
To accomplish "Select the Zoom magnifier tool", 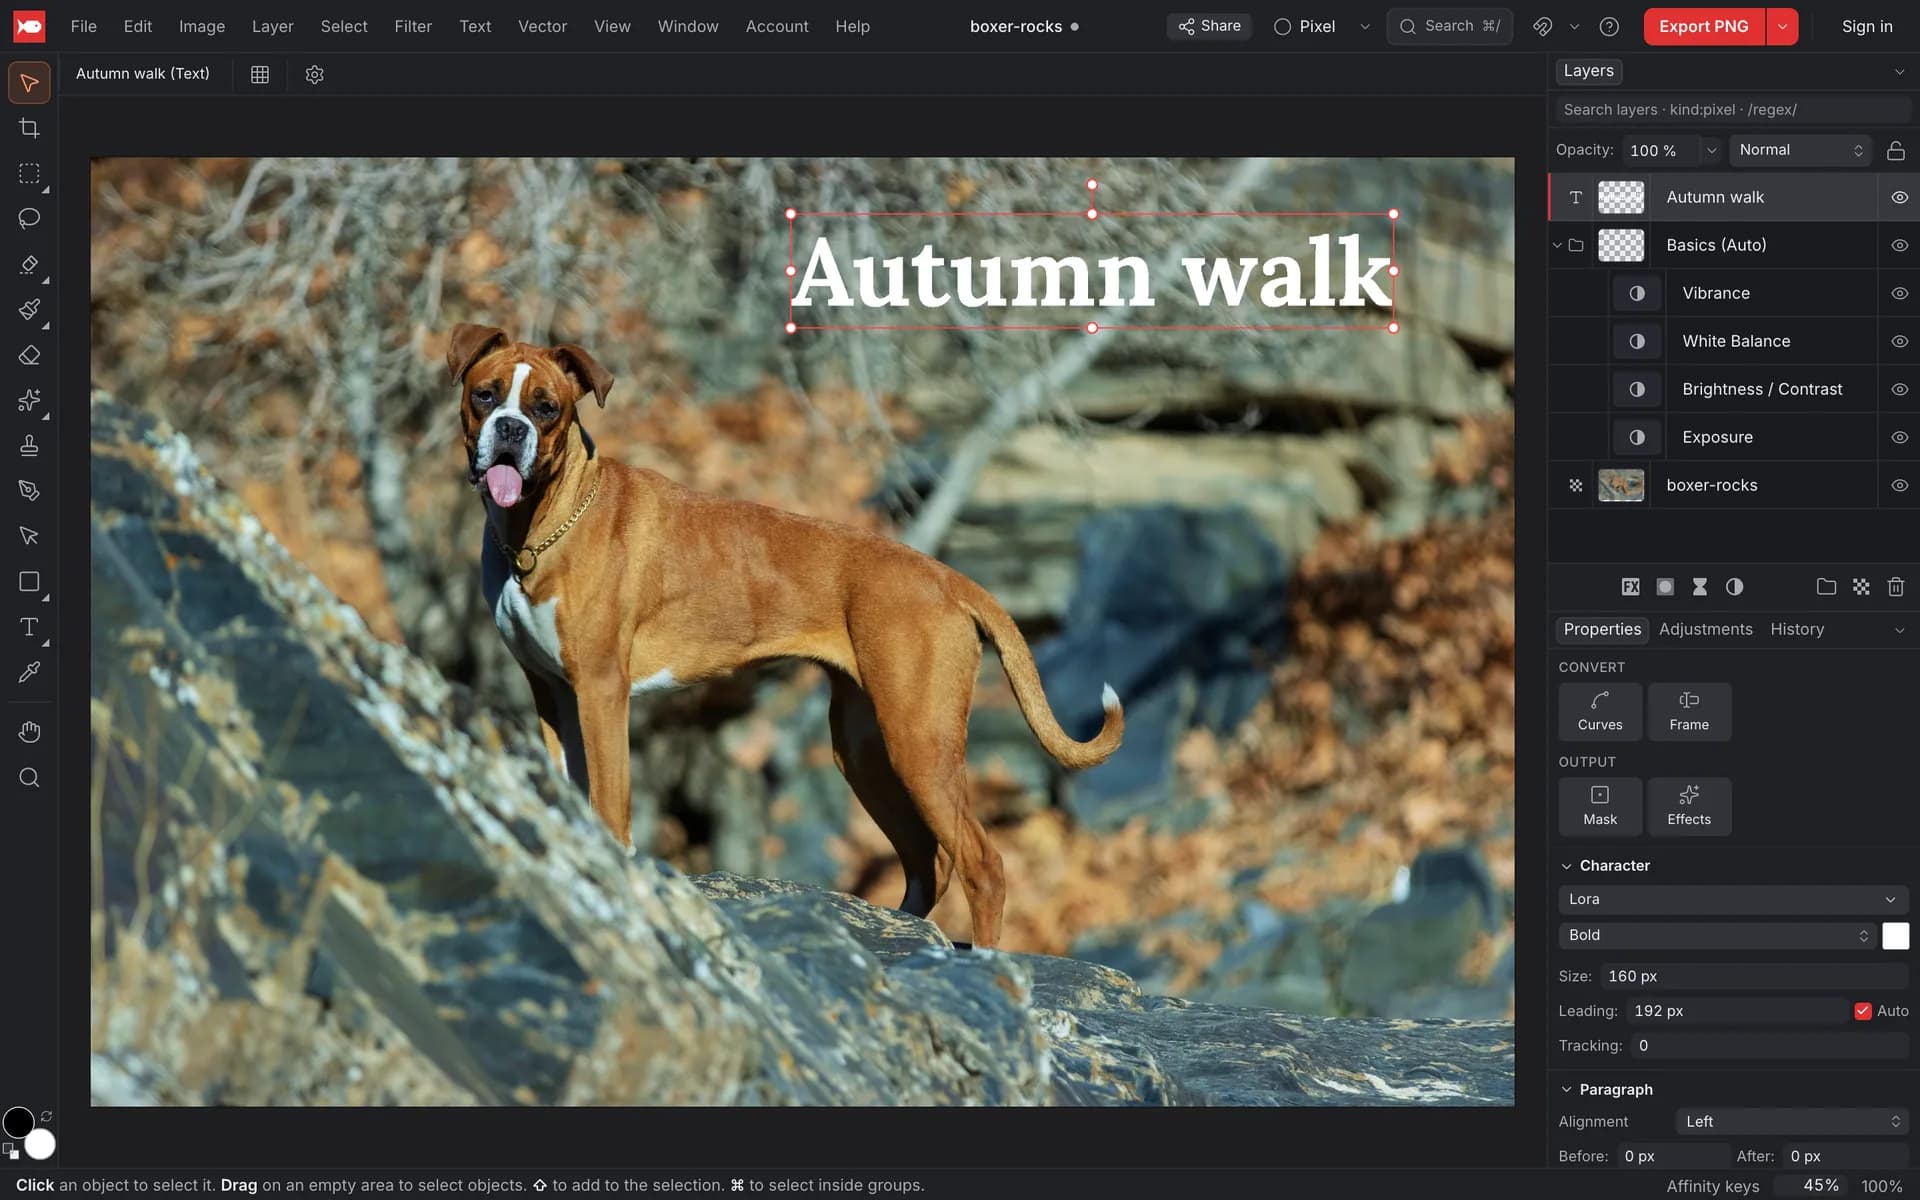I will coord(29,777).
